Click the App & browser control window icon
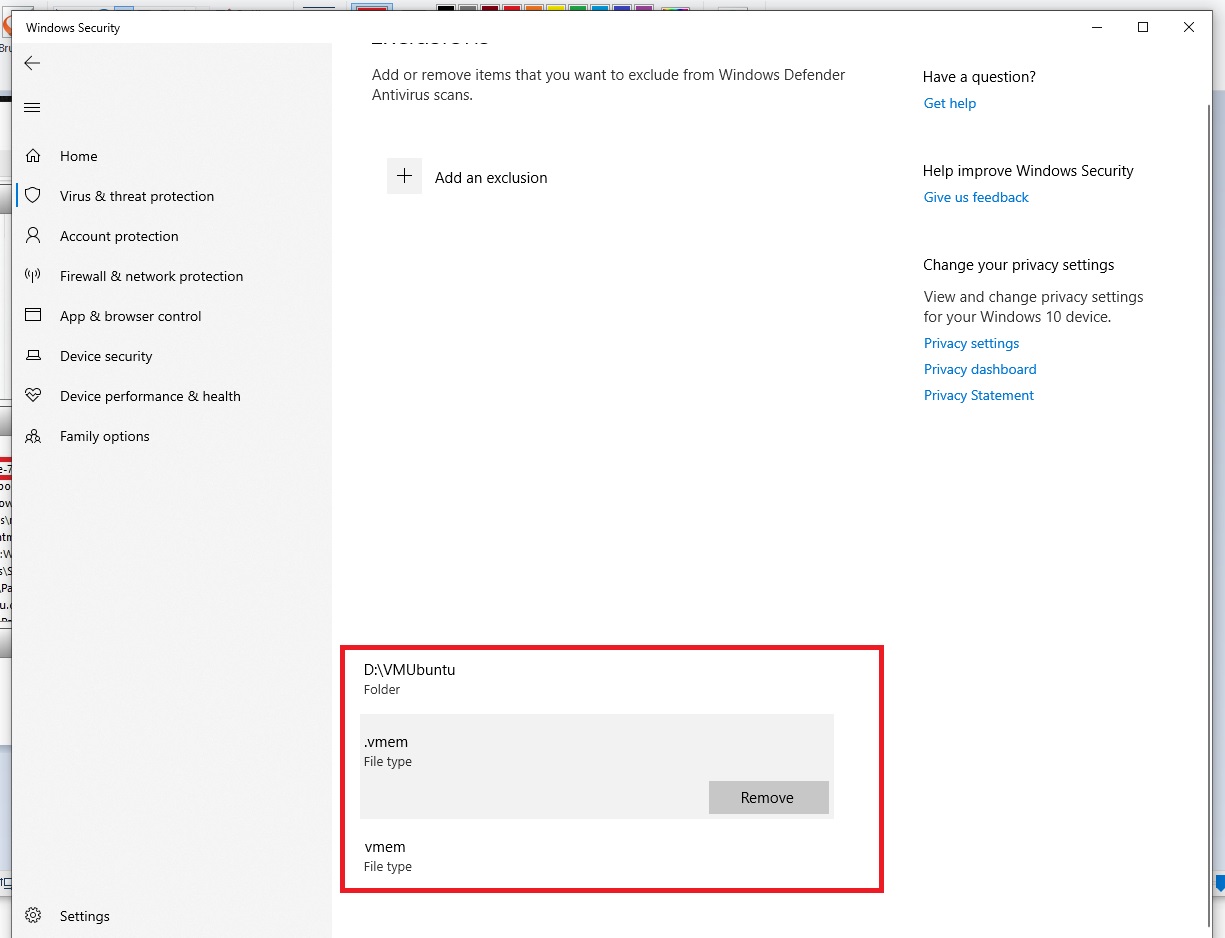Image resolution: width=1225 pixels, height=938 pixels. tap(33, 315)
